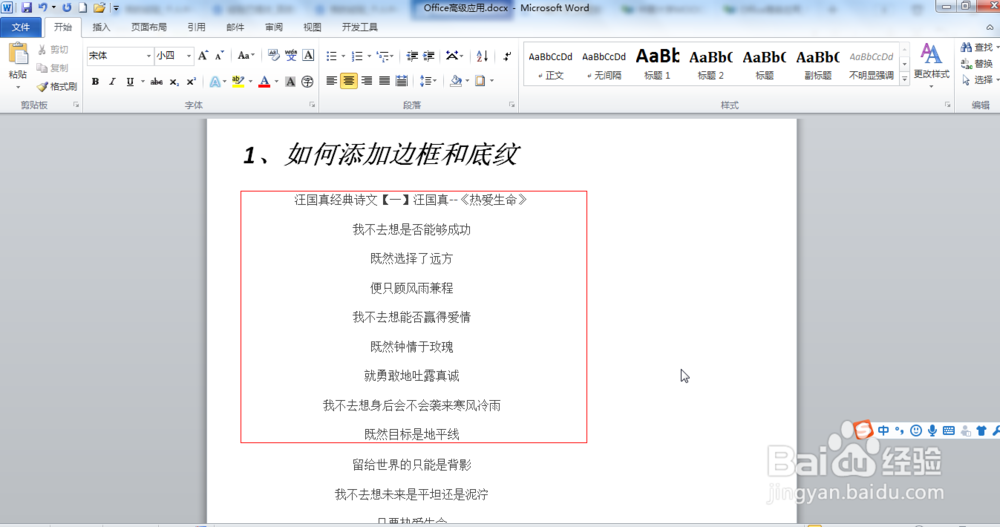The image size is (1000, 527).
Task: Apply subscript formatting
Action: tap(174, 82)
